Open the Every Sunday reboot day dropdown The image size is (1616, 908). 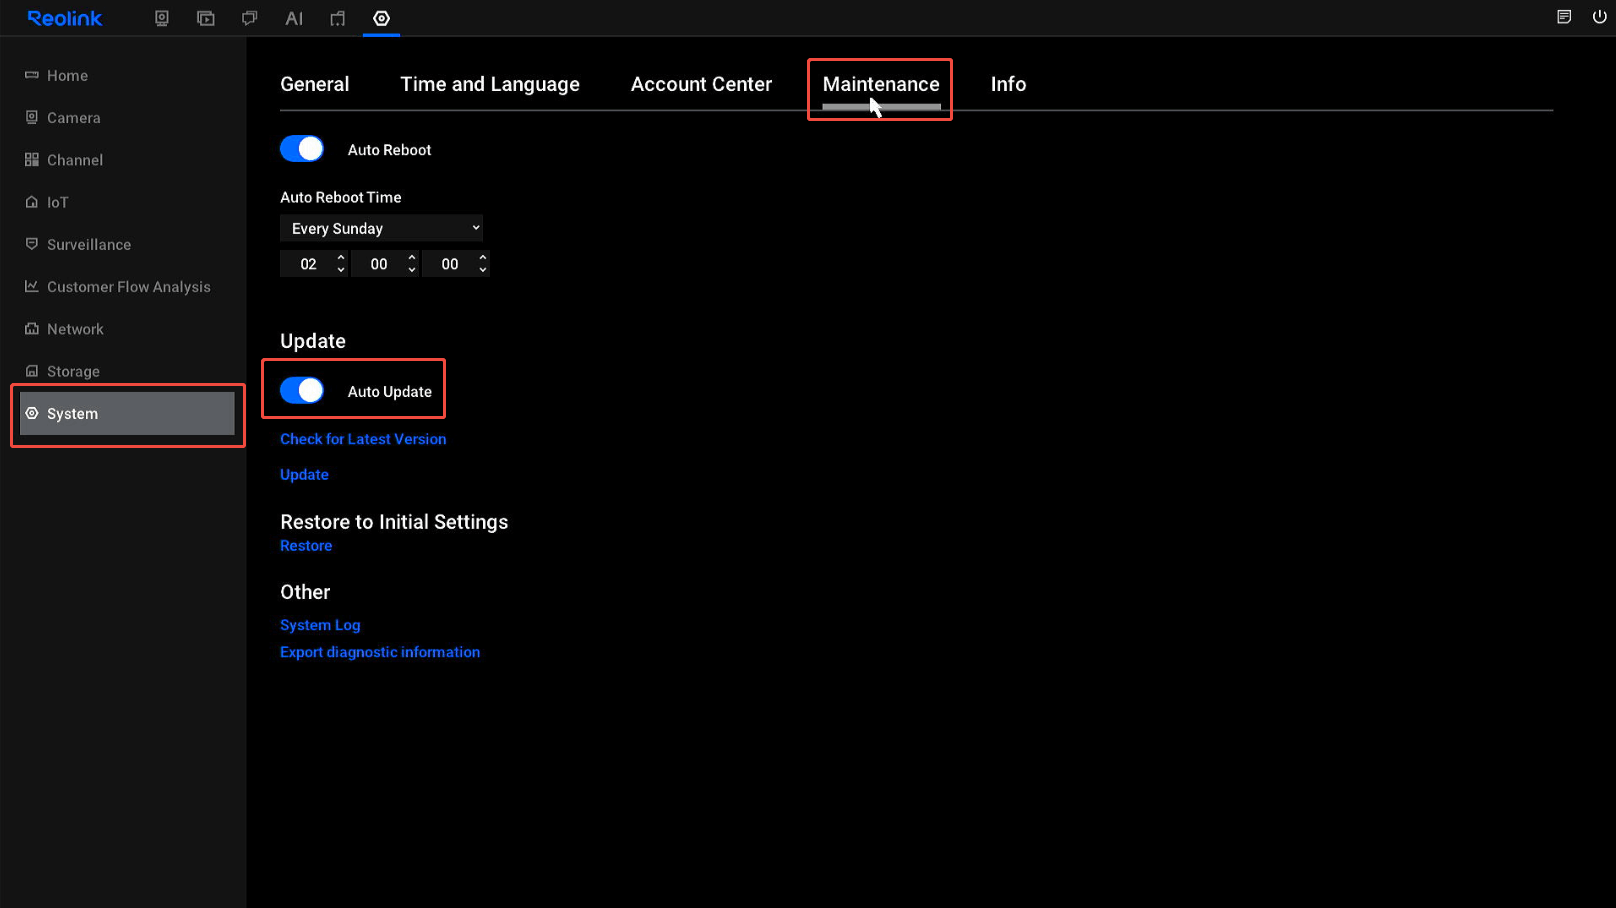pyautogui.click(x=381, y=229)
